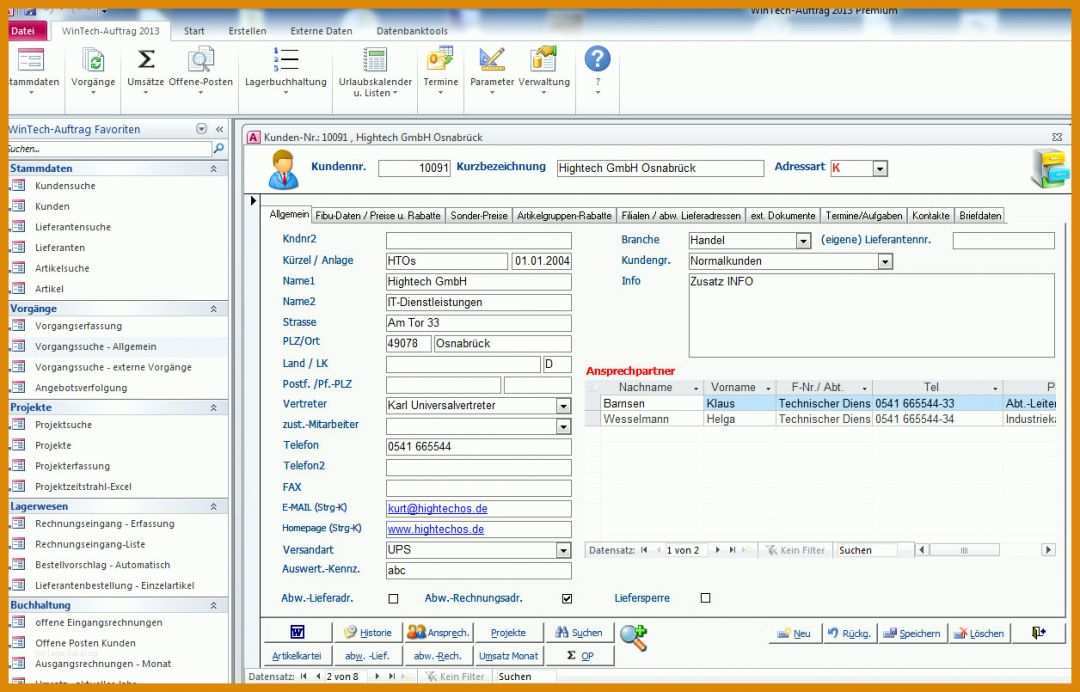Open the zust.-Mitarbeiter dropdown
This screenshot has height=692, width=1080.
click(563, 426)
